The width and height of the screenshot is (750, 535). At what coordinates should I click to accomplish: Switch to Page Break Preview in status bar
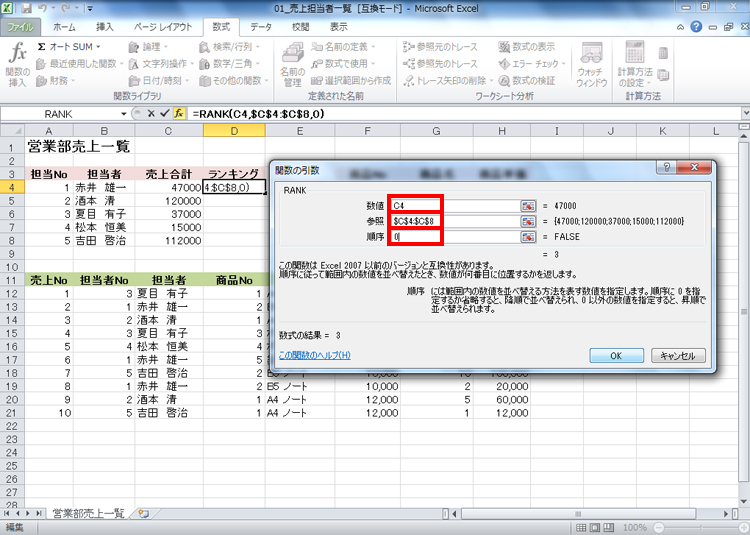click(x=608, y=527)
